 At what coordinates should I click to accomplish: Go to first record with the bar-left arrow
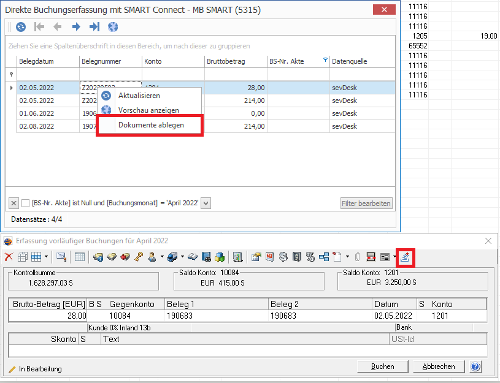[x=39, y=27]
